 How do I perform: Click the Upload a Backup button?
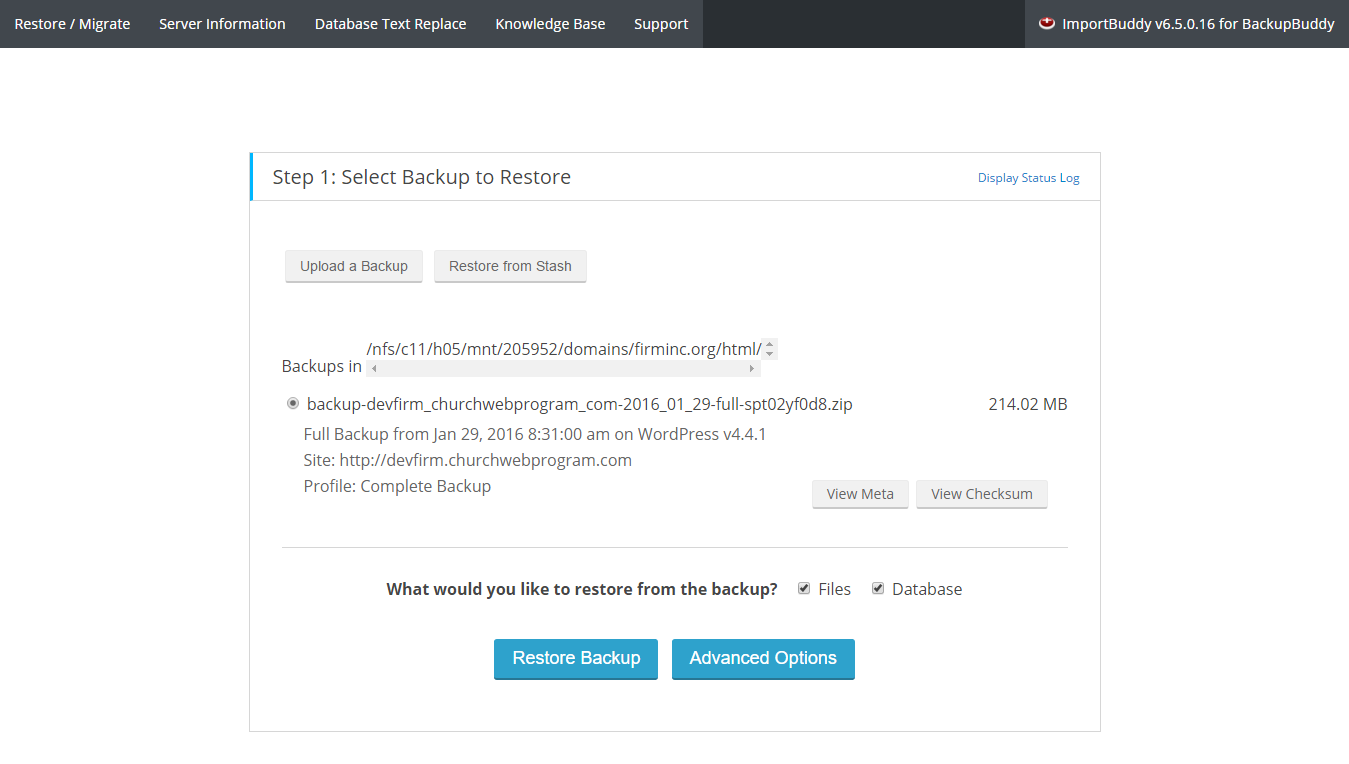point(354,266)
